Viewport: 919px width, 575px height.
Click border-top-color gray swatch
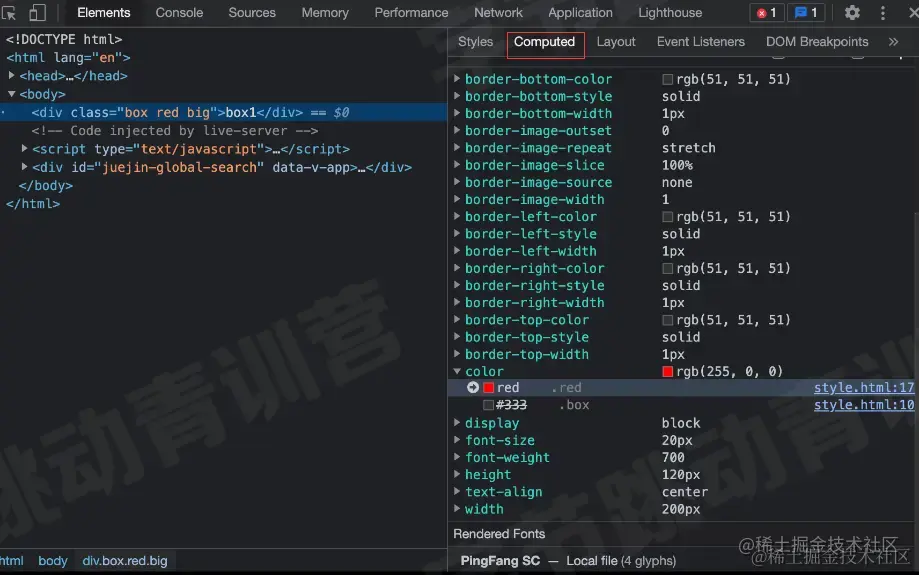click(x=667, y=320)
